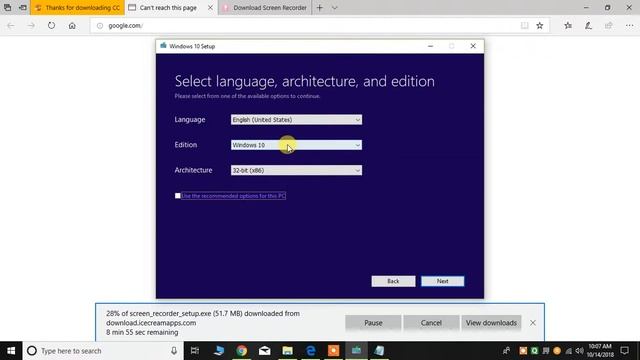Open Microsoft Edge taskbar icon

pos(311,351)
